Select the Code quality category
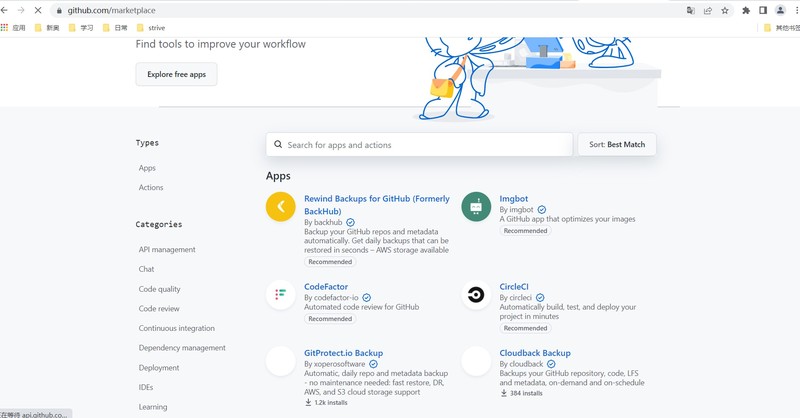 pos(159,289)
